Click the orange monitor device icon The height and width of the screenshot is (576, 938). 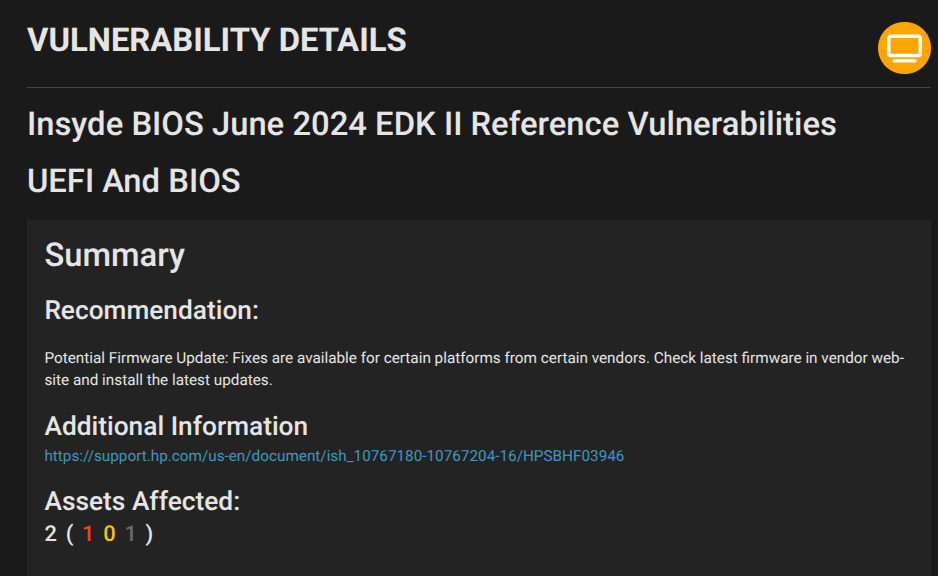[x=904, y=48]
